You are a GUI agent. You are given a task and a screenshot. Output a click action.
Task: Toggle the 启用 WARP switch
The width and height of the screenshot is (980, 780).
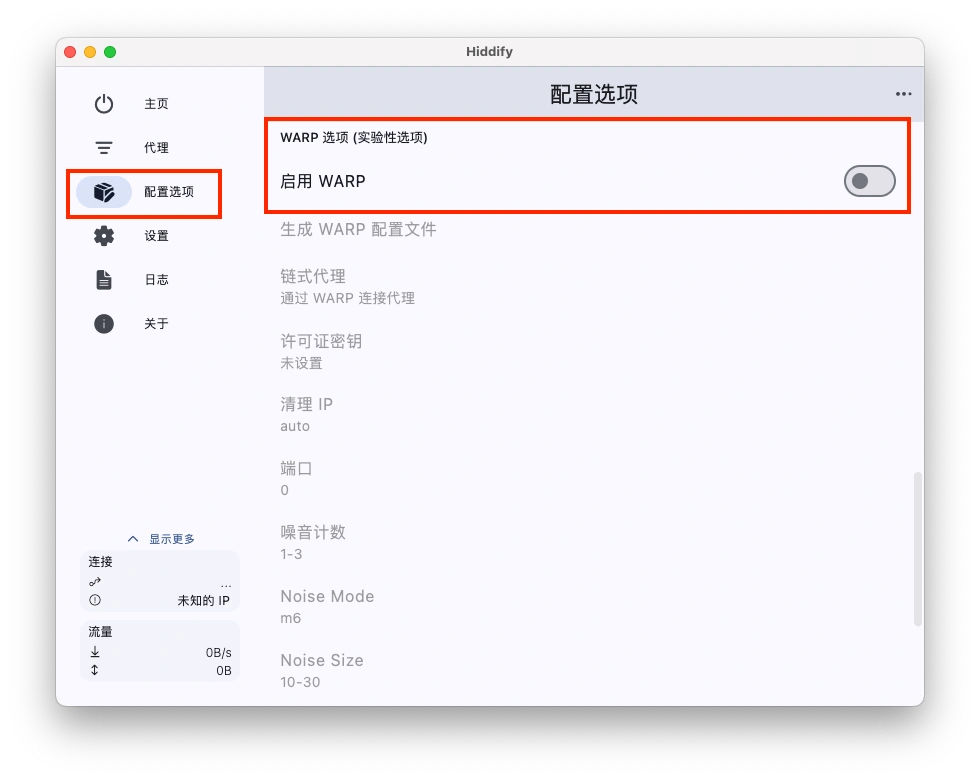868,181
